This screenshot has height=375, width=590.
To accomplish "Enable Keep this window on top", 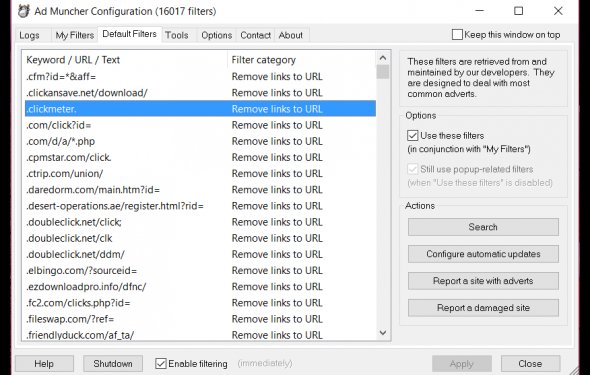I will point(457,35).
